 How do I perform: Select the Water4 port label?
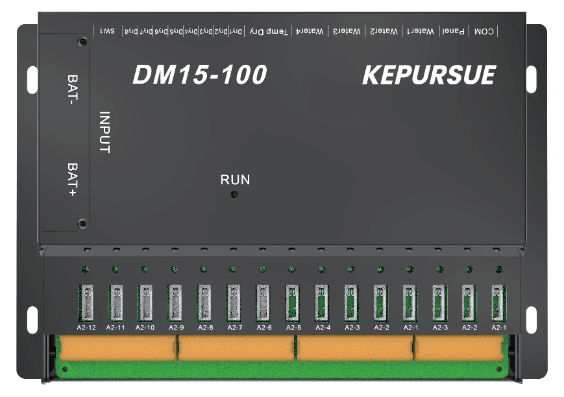click(x=309, y=32)
